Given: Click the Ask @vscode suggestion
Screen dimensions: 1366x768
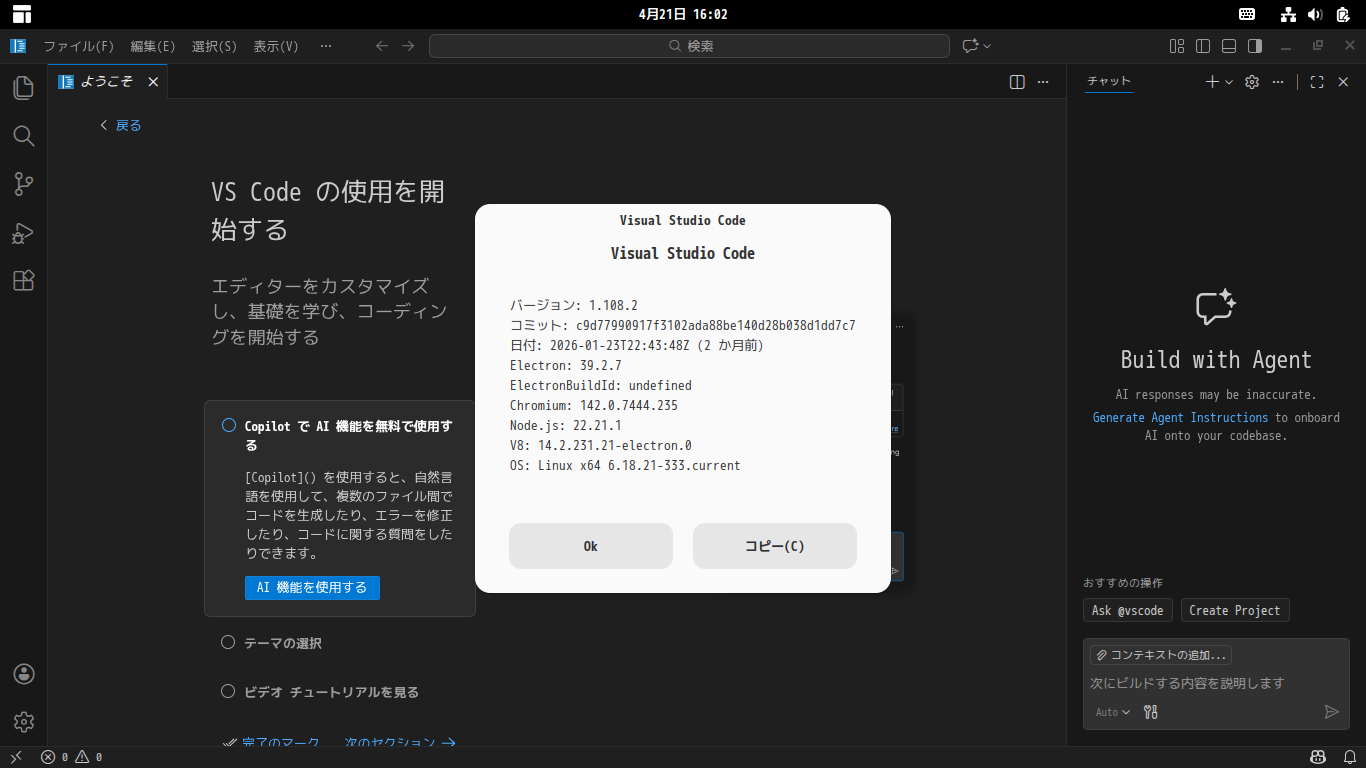Looking at the screenshot, I should click(x=1128, y=610).
